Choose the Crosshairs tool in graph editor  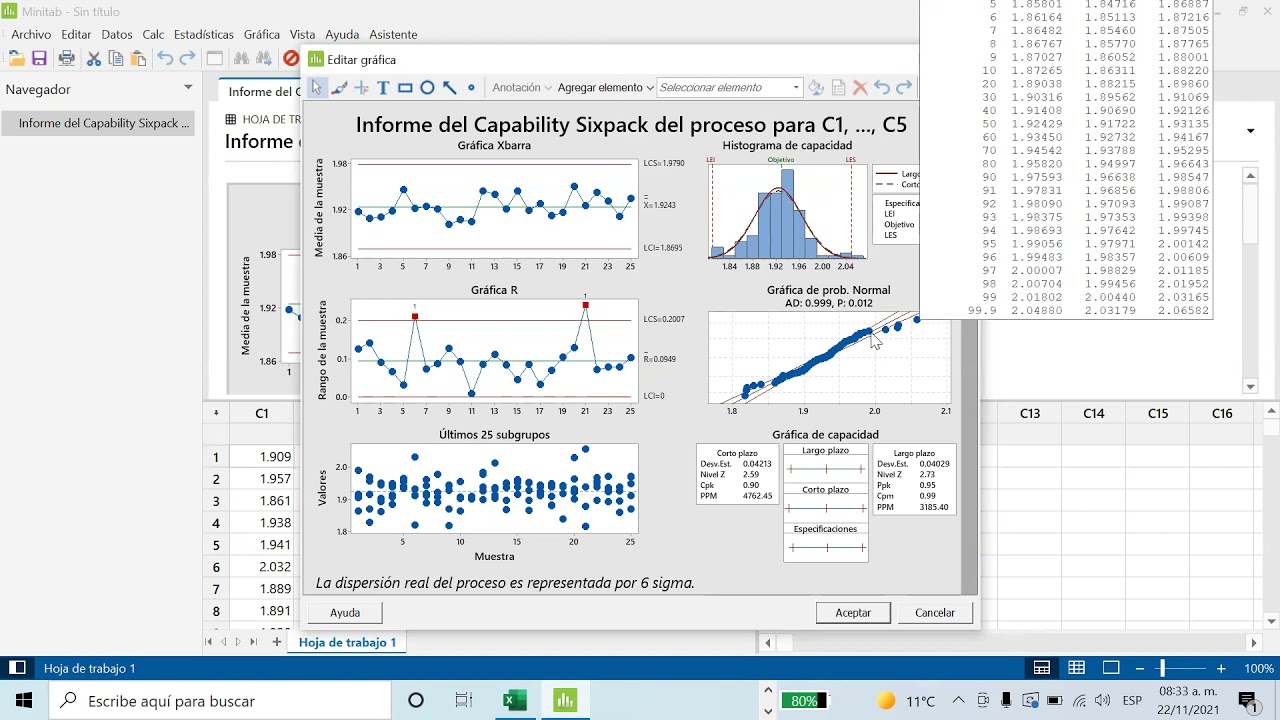(361, 88)
